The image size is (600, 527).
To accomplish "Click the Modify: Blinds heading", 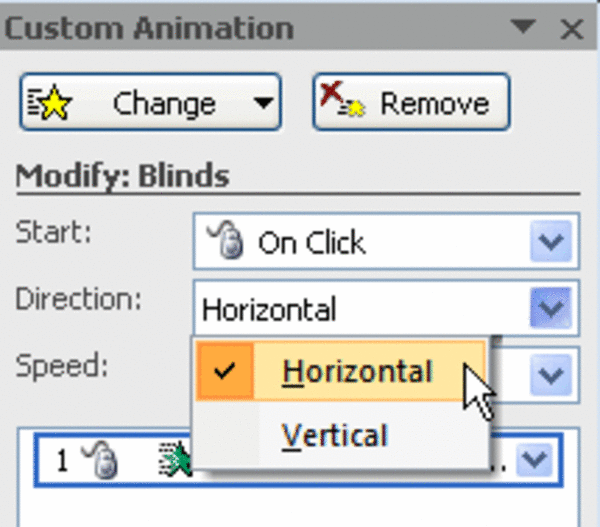I will (123, 178).
